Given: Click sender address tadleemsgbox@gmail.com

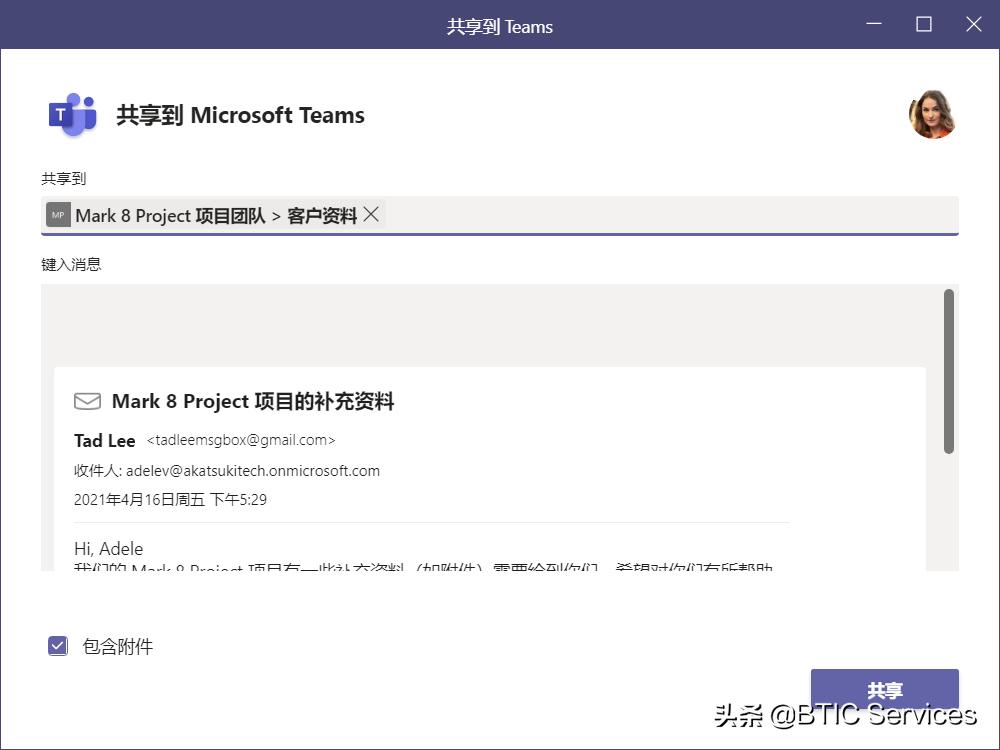Looking at the screenshot, I should (240, 440).
